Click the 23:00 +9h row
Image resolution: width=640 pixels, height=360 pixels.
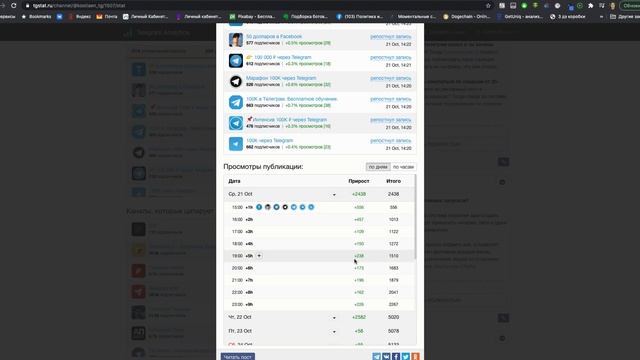click(x=319, y=304)
